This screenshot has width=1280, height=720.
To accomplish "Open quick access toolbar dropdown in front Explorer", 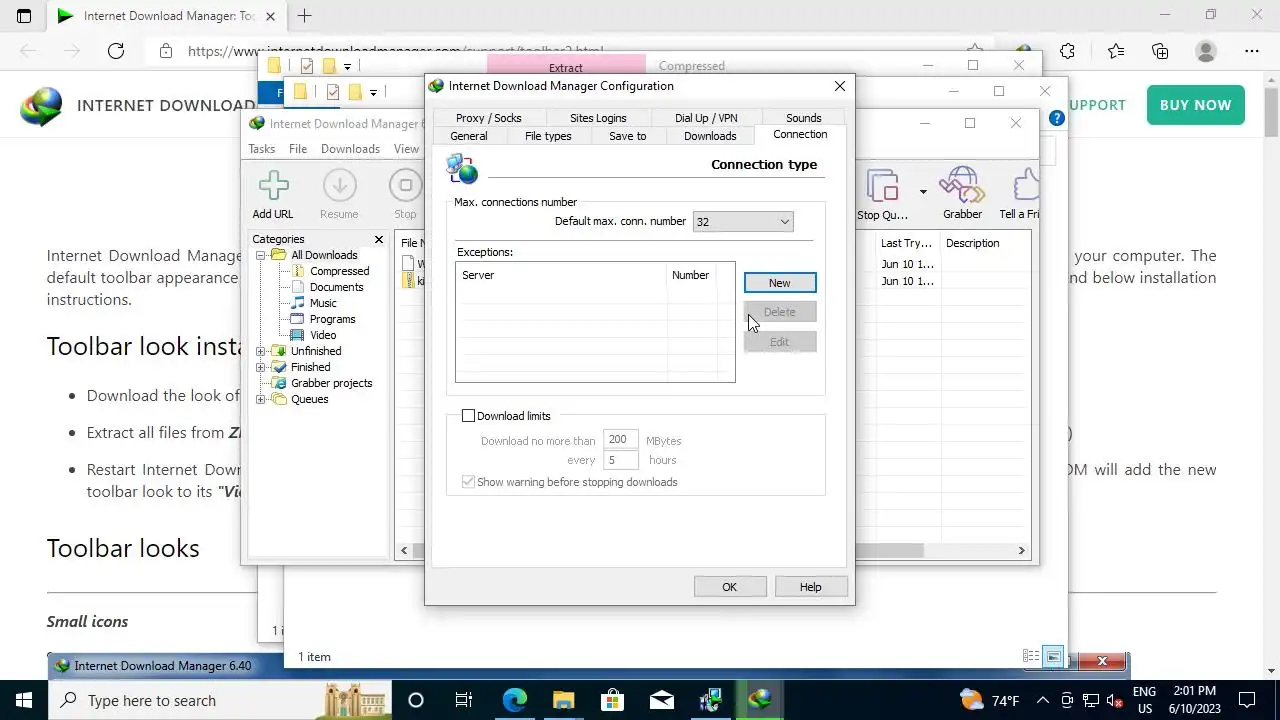I will coord(373,92).
